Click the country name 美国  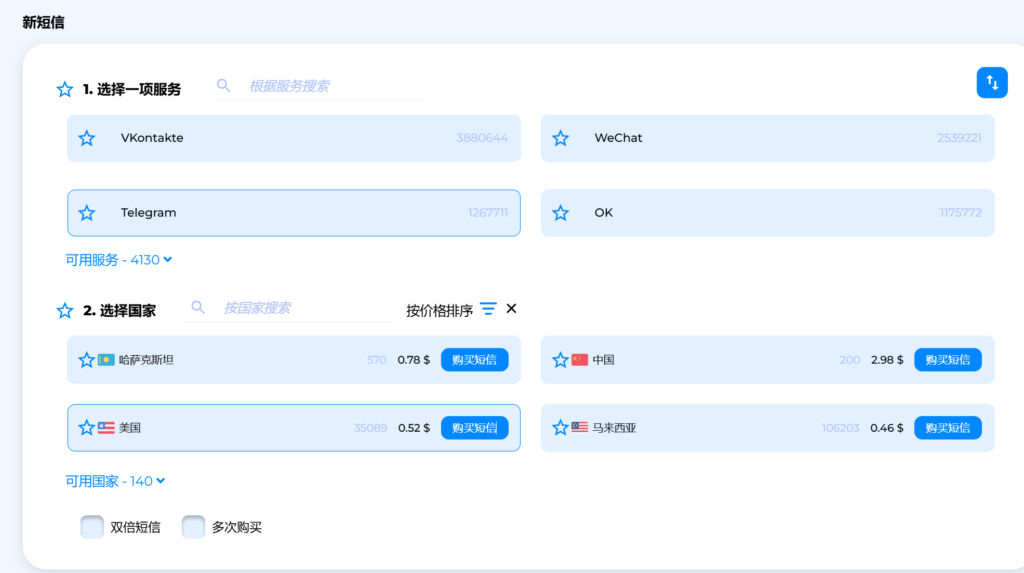click(130, 428)
